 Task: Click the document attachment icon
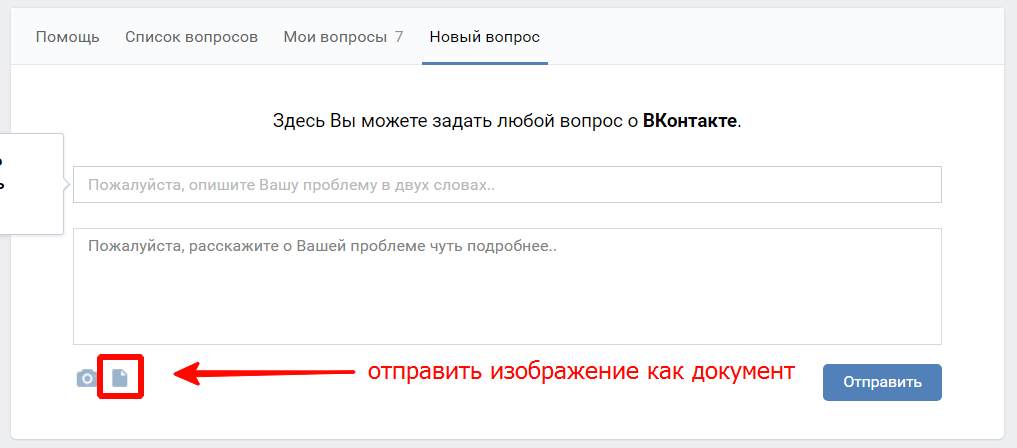point(120,378)
